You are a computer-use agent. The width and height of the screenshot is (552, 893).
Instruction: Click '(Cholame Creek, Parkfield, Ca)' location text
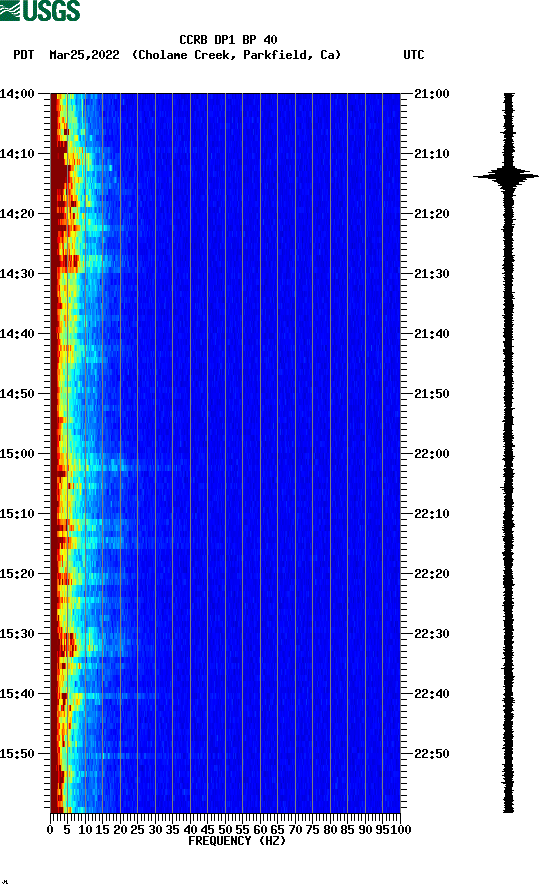[x=236, y=55]
